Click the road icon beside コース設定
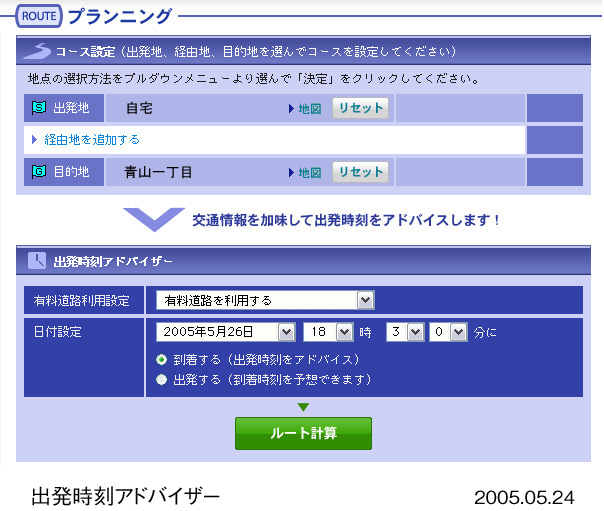Image resolution: width=604 pixels, height=511 pixels. pyautogui.click(x=37, y=51)
